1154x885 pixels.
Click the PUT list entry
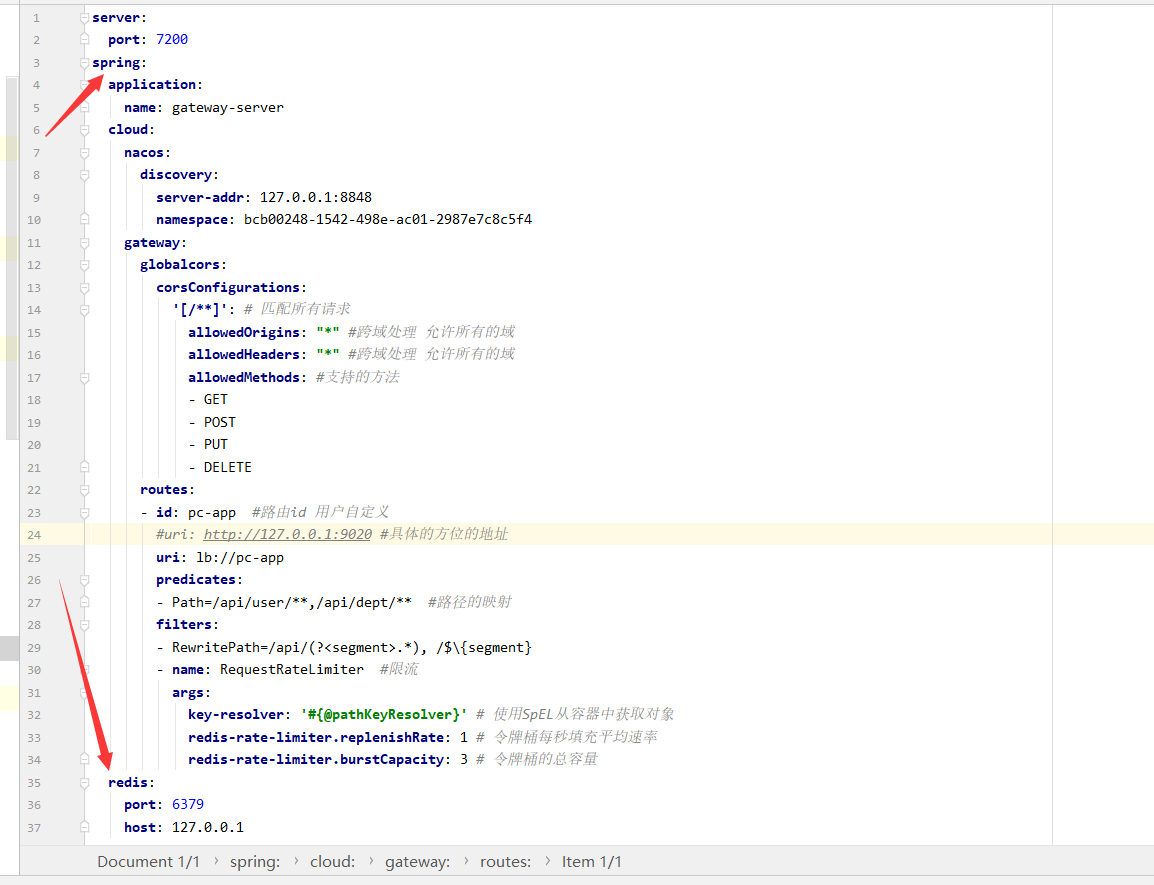pyautogui.click(x=216, y=444)
